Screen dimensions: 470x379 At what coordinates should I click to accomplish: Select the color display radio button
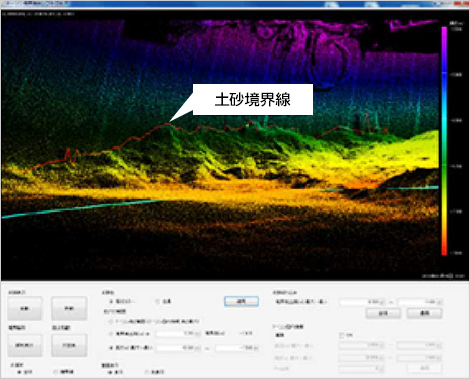pyautogui.click(x=111, y=301)
